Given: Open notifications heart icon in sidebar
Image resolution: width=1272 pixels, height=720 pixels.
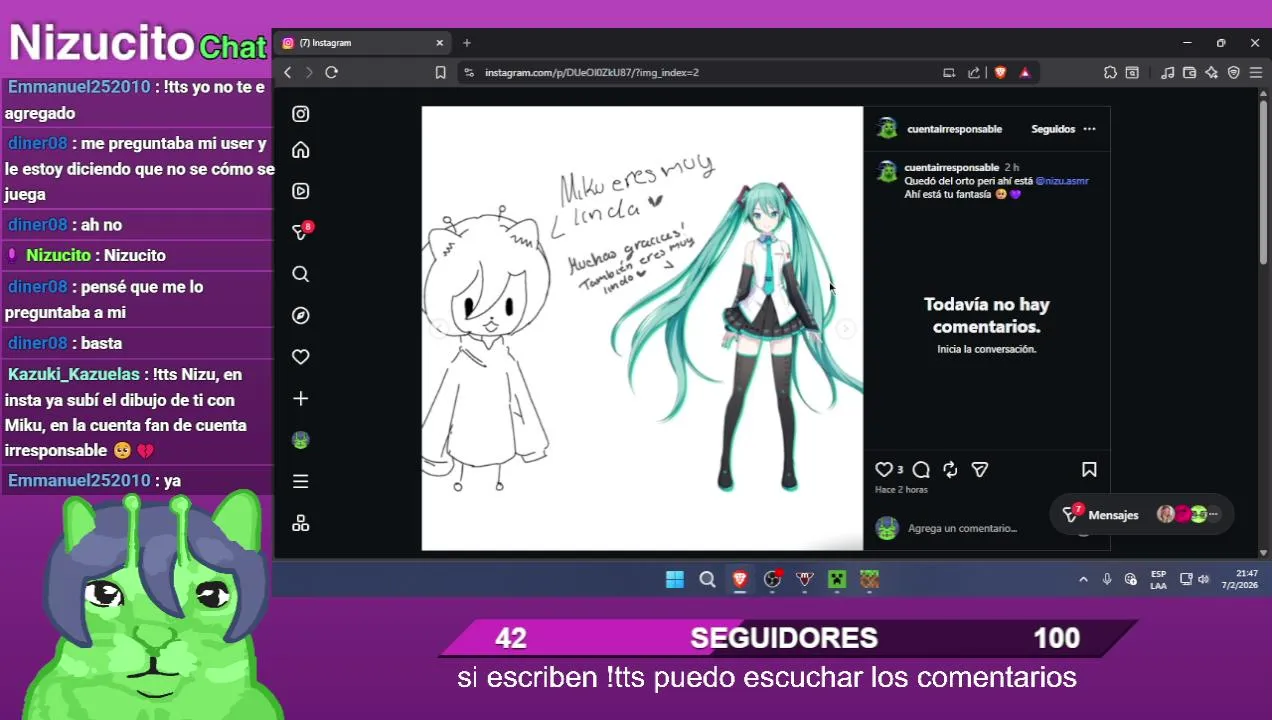Looking at the screenshot, I should (300, 357).
